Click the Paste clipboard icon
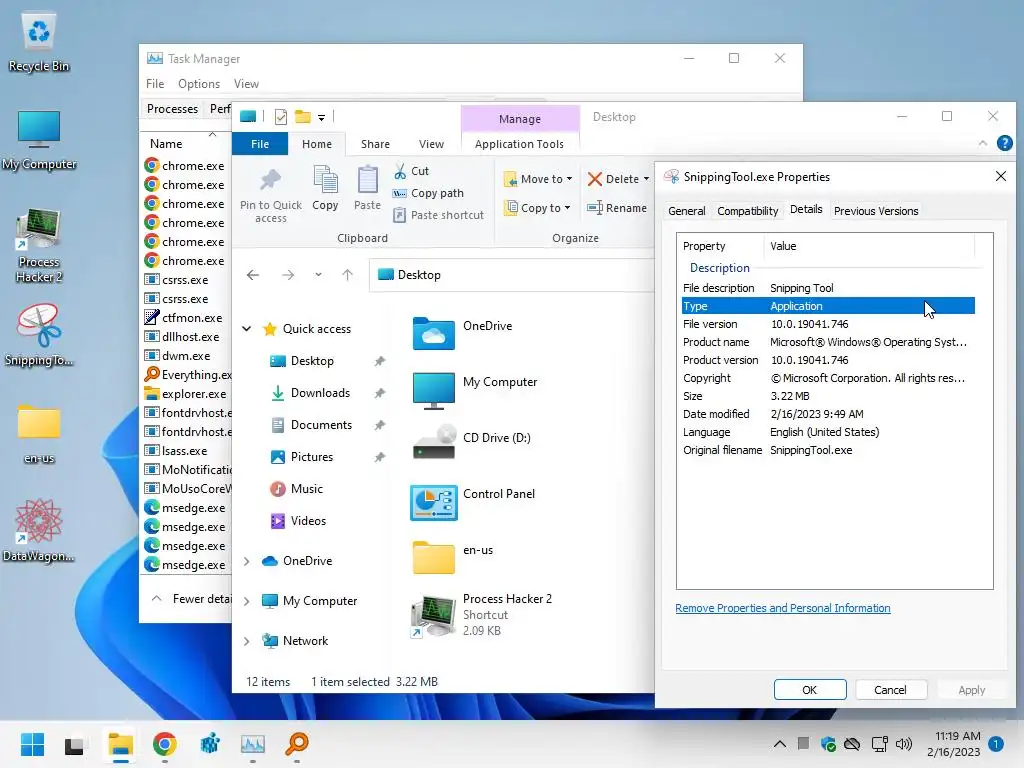 coord(367,180)
